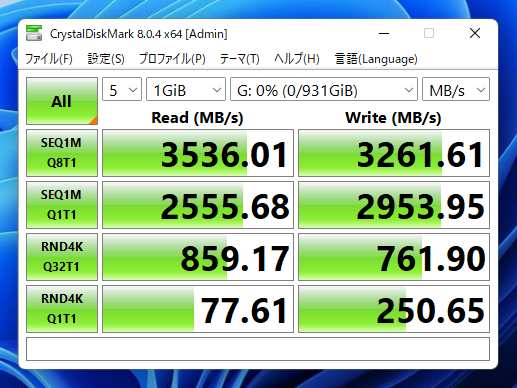Open the プロファイル(P) menu
517x388 pixels.
pos(172,59)
